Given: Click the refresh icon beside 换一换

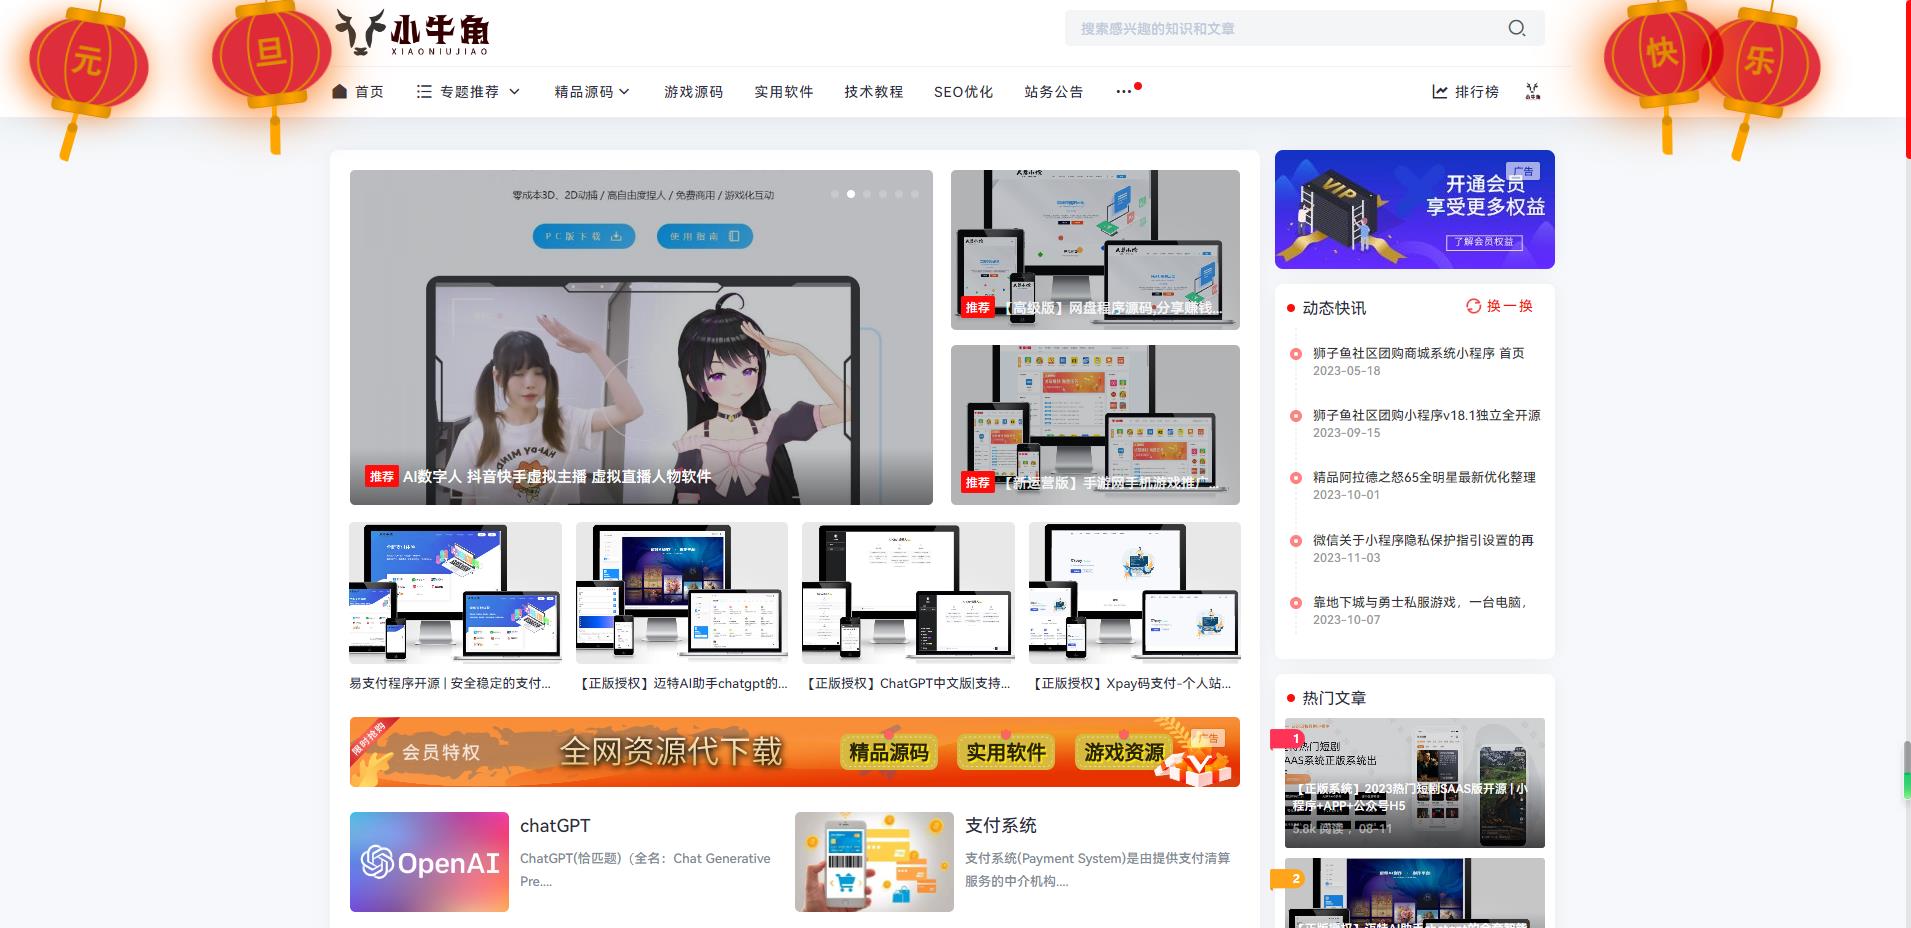Looking at the screenshot, I should (1473, 306).
